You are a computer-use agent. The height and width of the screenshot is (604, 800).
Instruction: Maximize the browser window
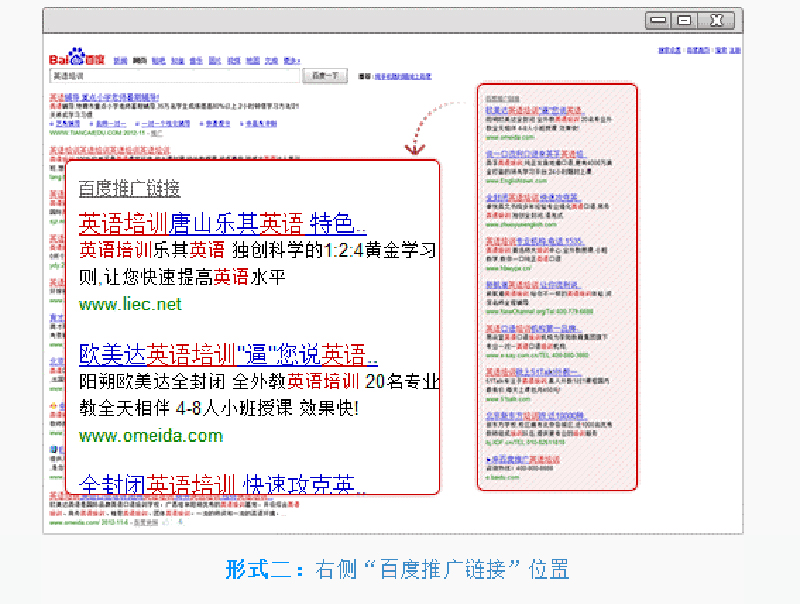pyautogui.click(x=684, y=20)
